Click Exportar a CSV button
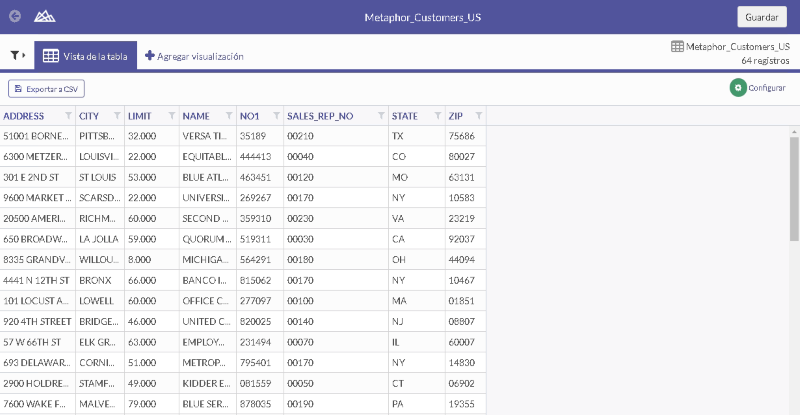The width and height of the screenshot is (800, 415). tap(46, 89)
